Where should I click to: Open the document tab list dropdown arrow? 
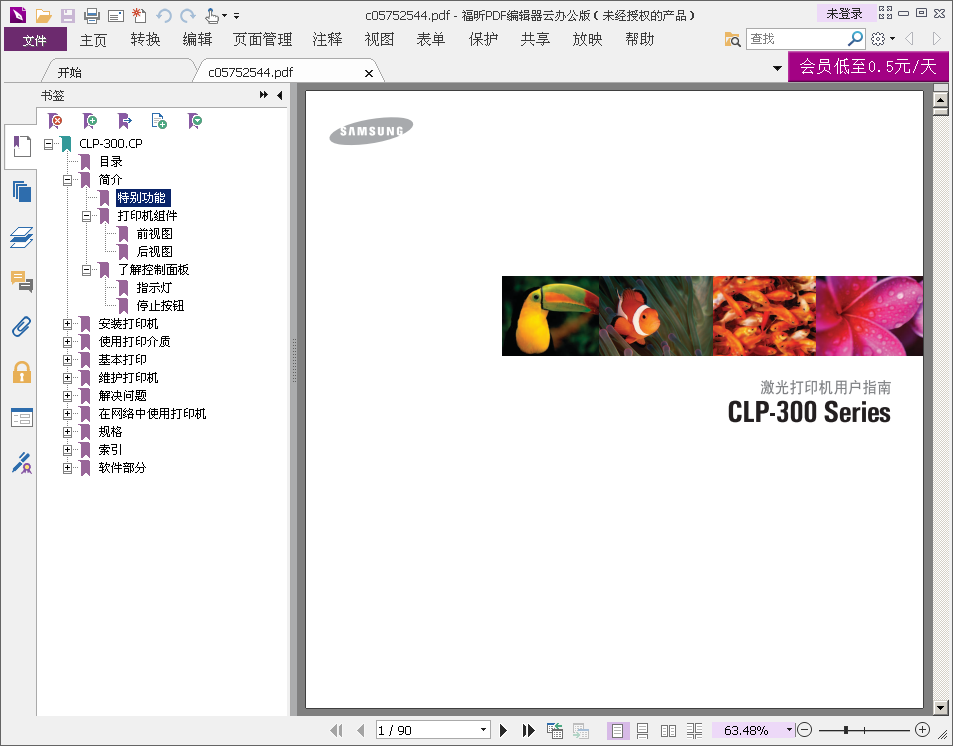[777, 68]
